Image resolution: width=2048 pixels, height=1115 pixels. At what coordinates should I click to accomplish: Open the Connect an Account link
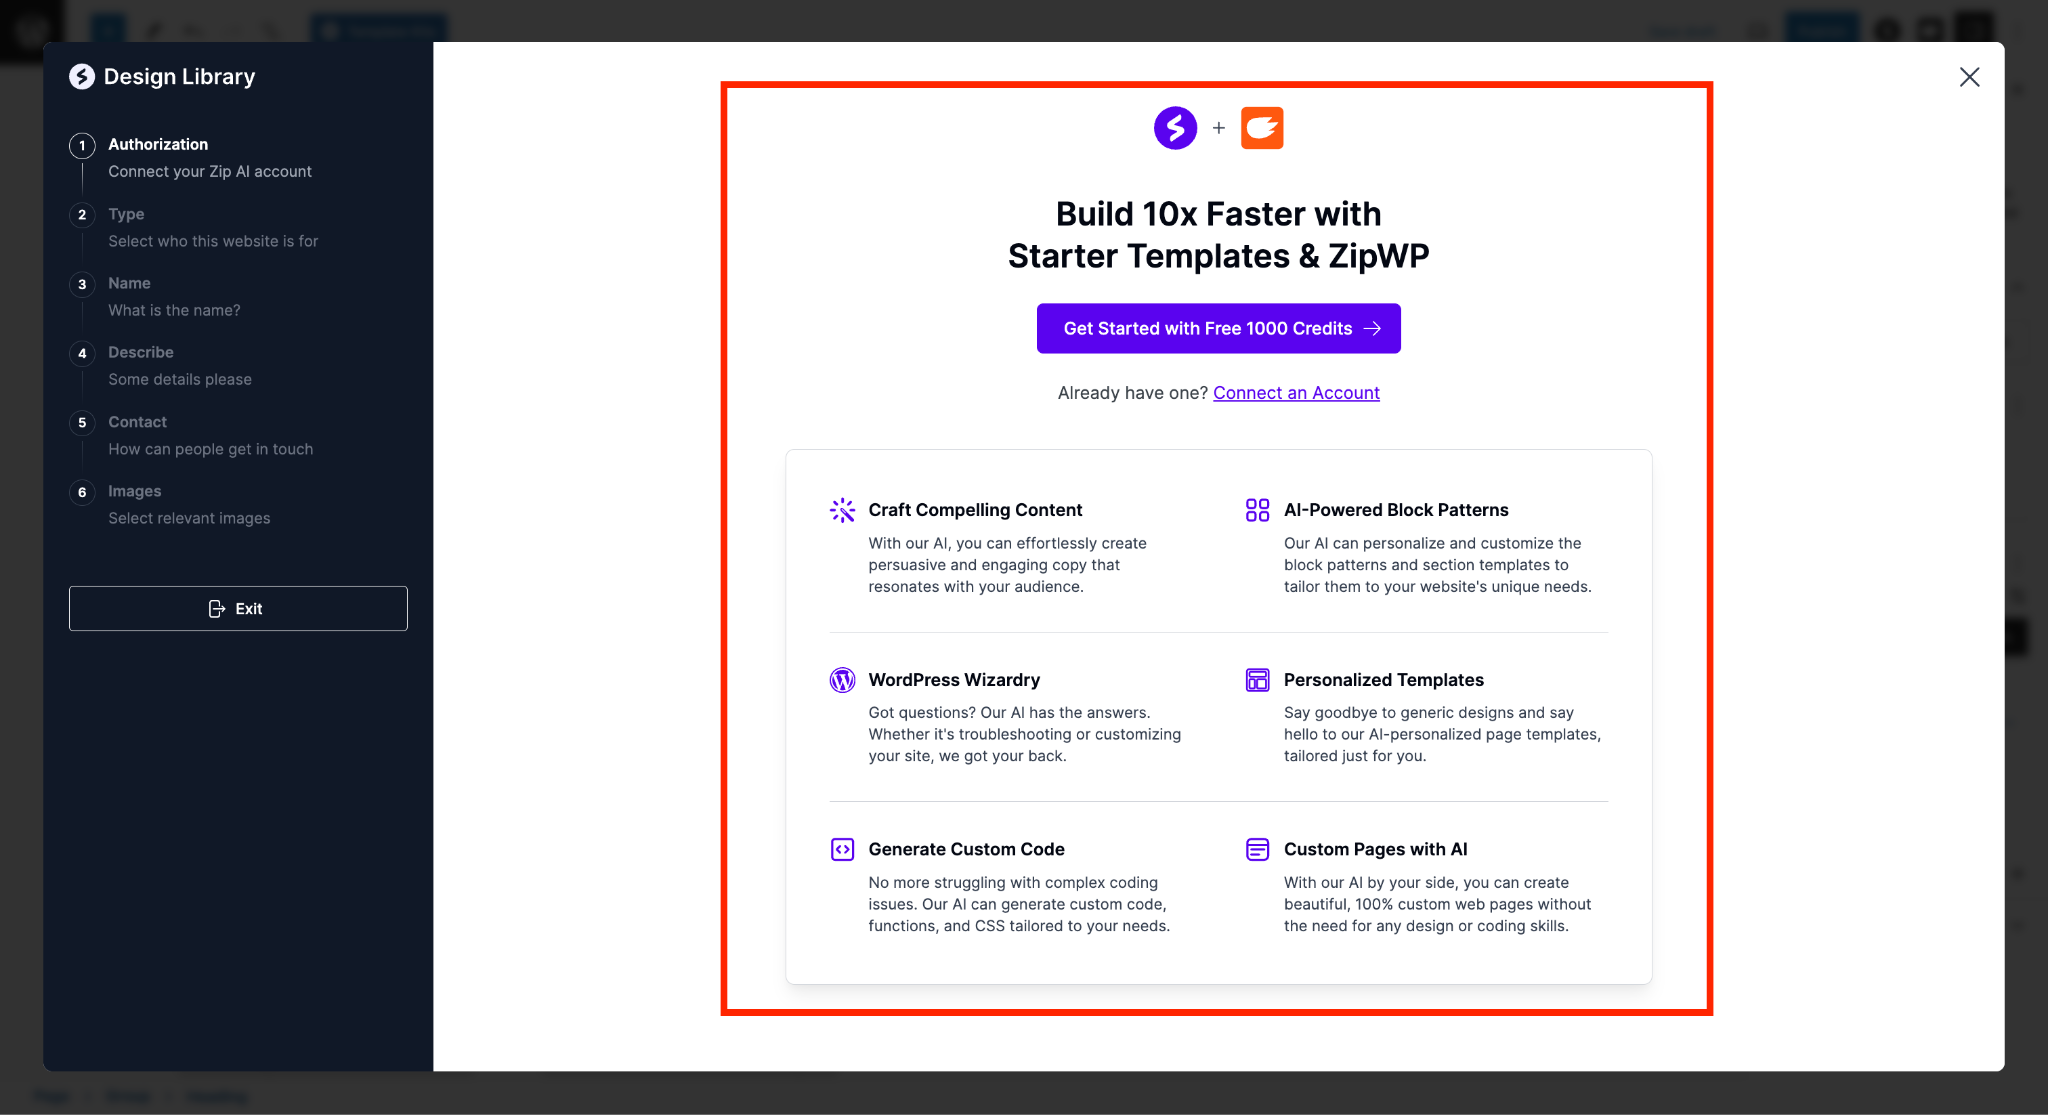[1296, 393]
